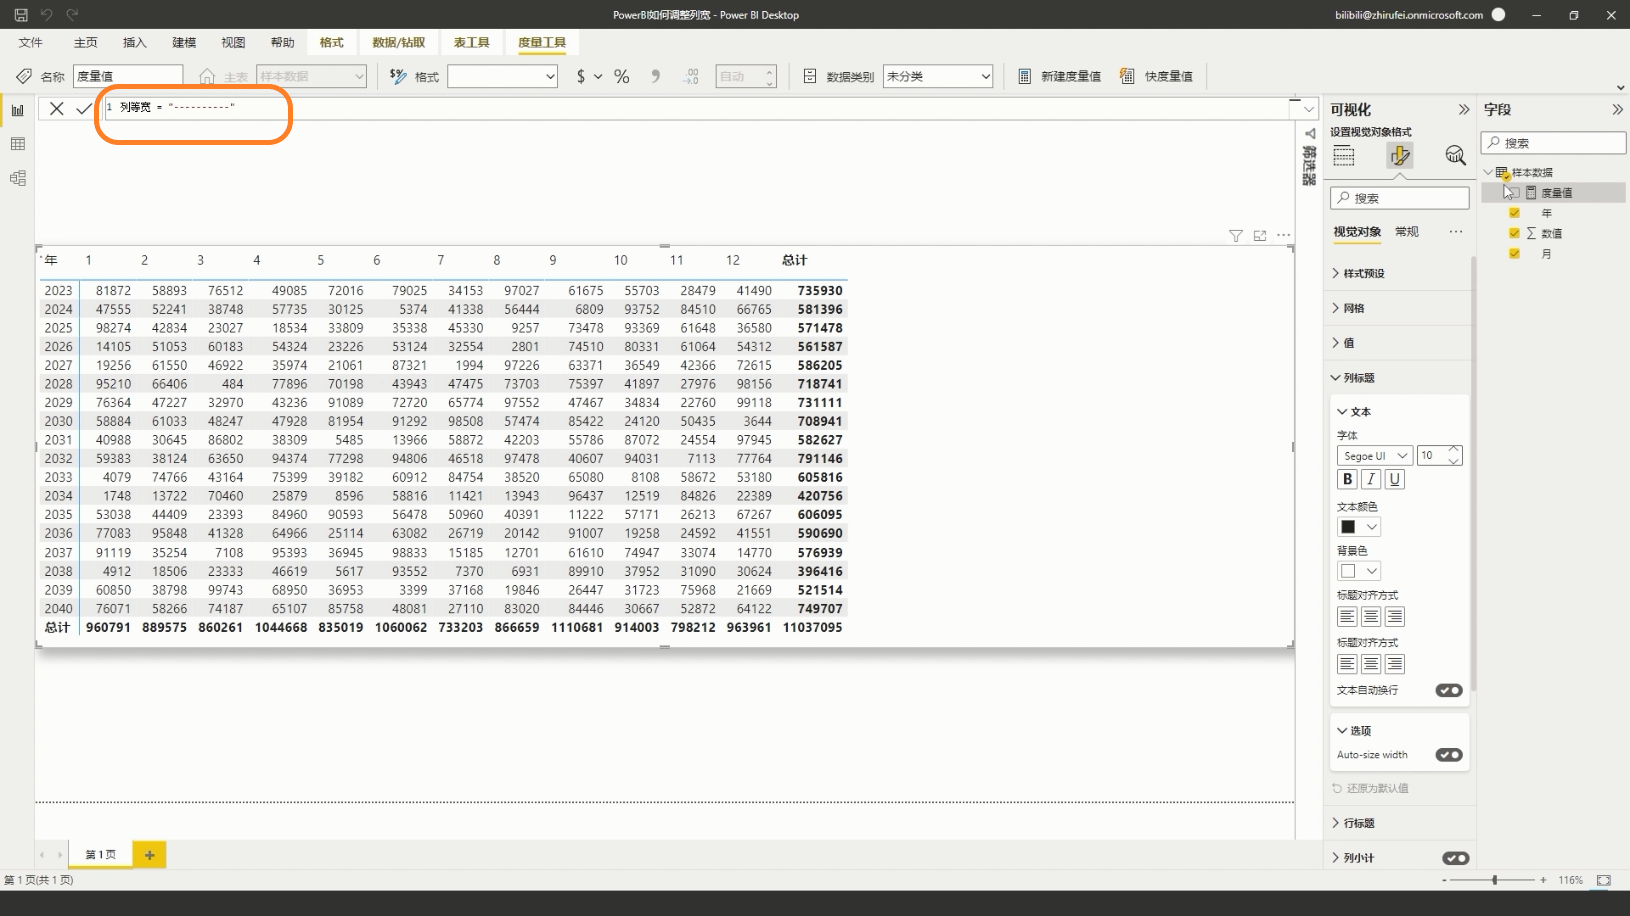Click the search box in Fields pane
1630x916 pixels.
1553,143
